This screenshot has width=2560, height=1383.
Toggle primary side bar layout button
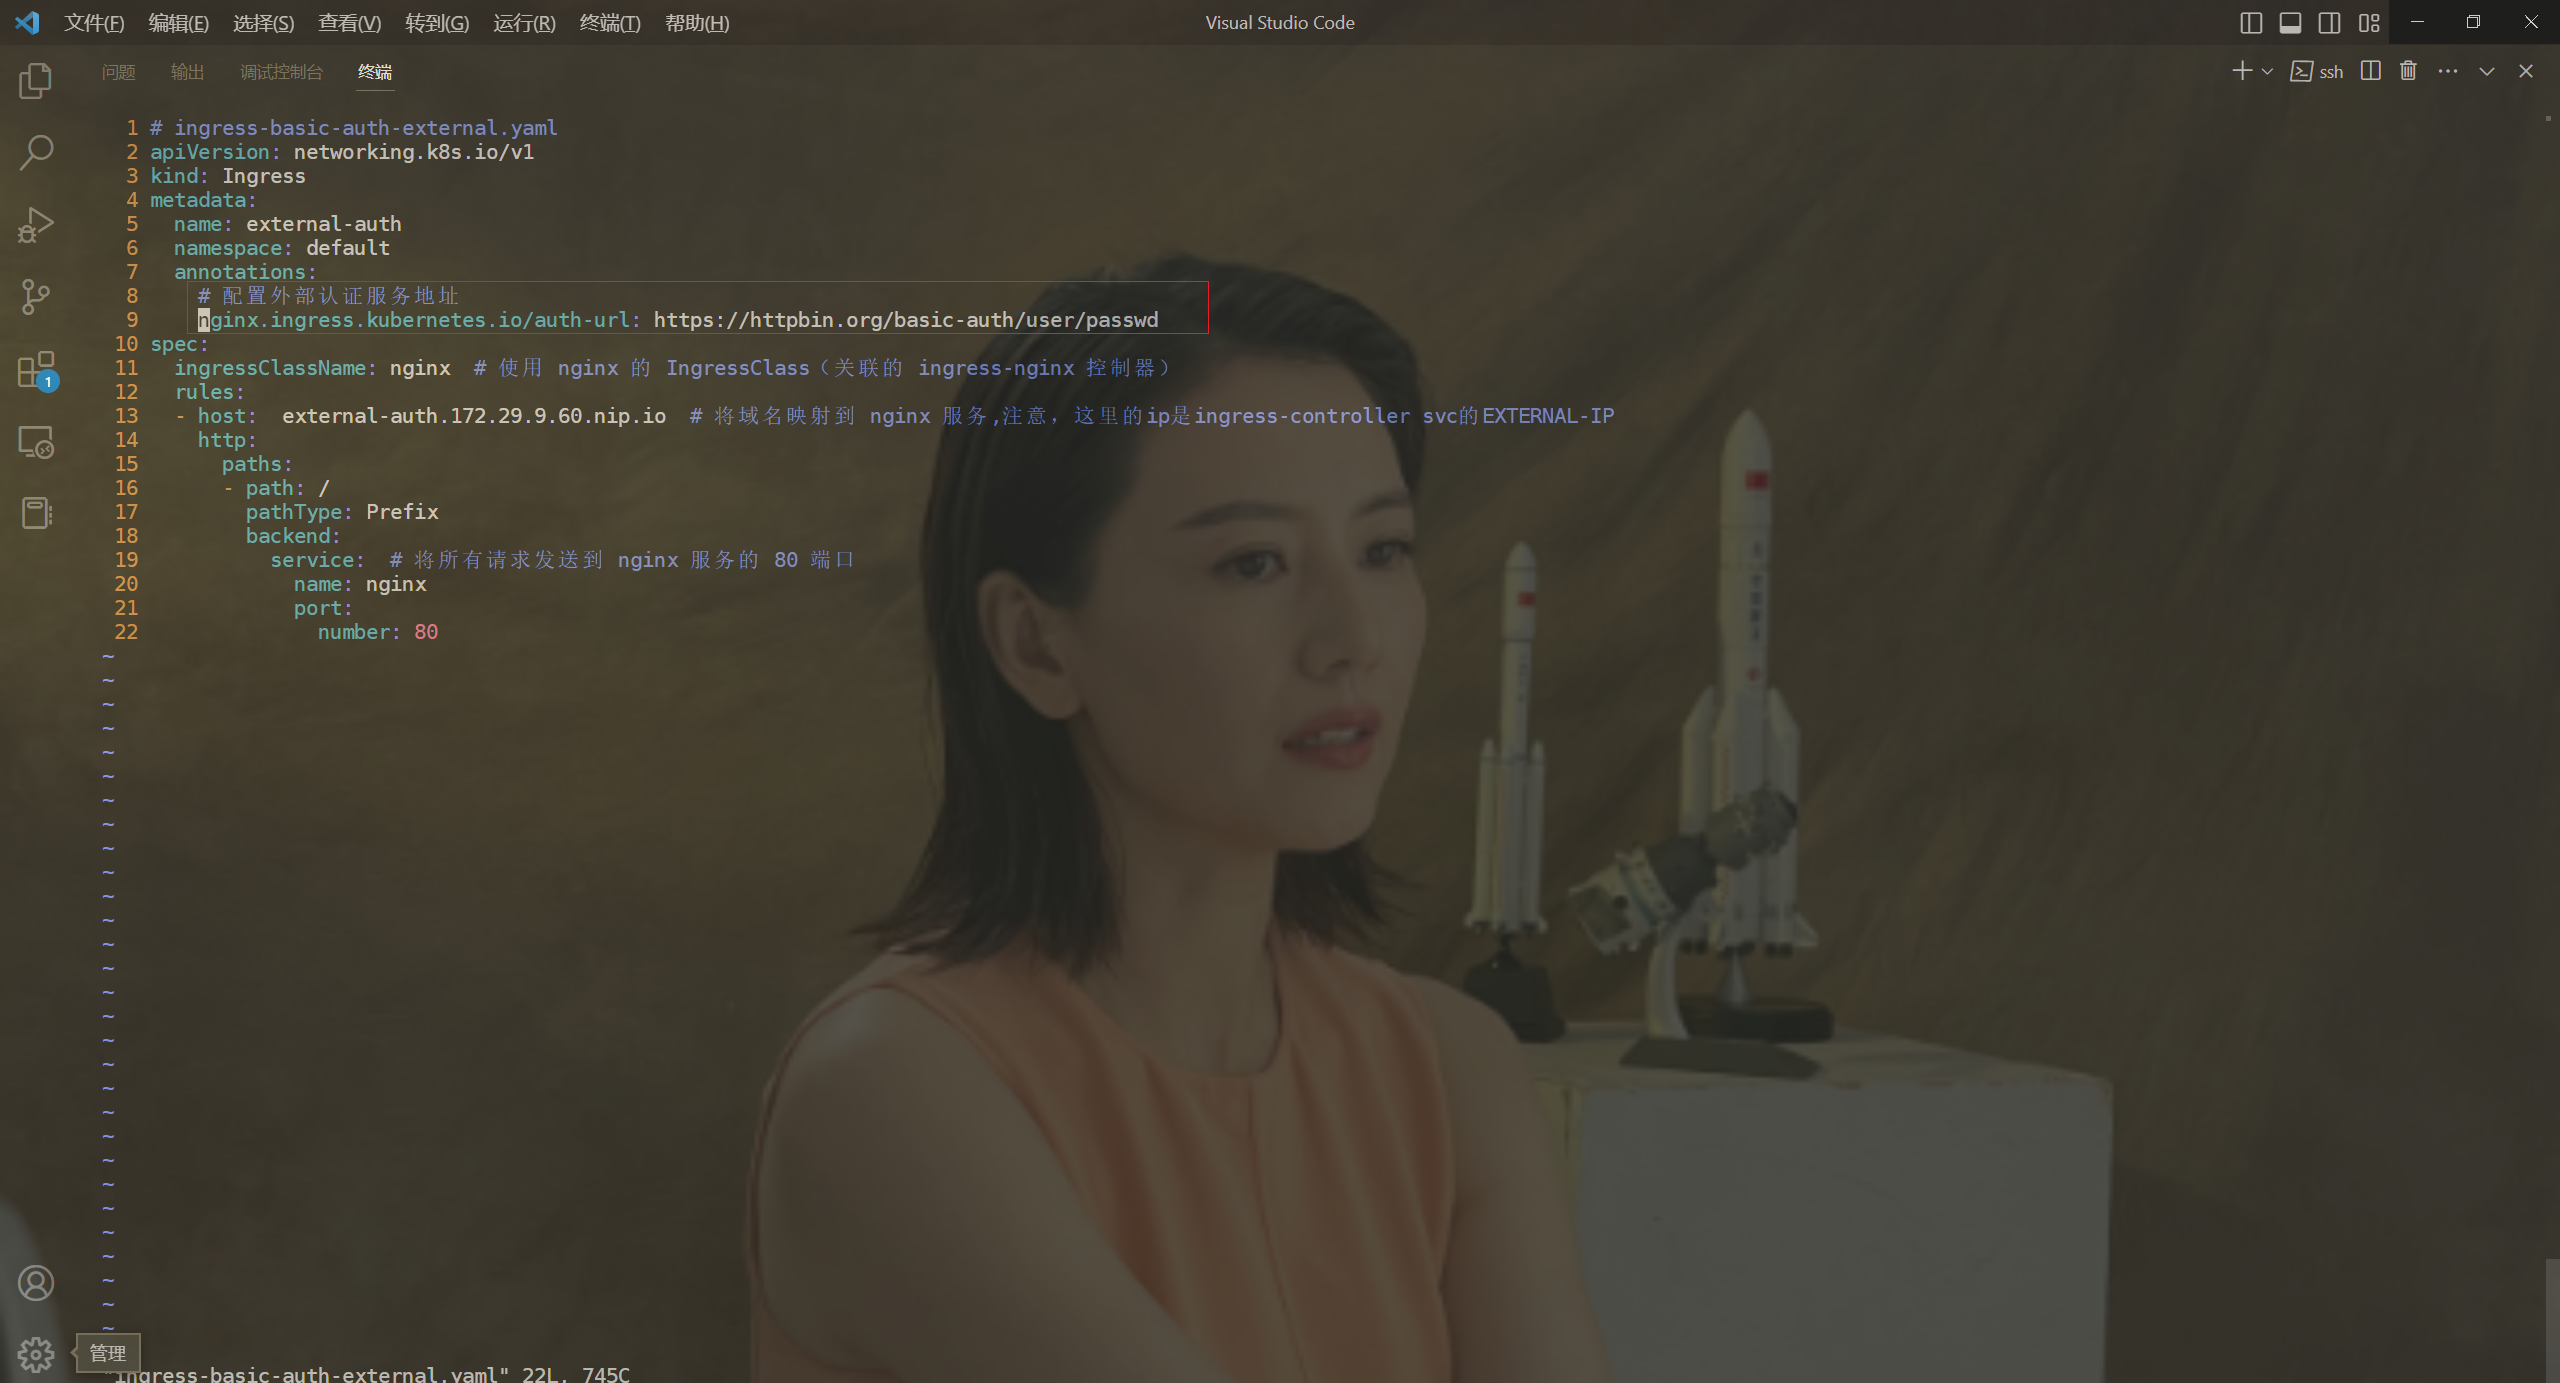(x=2251, y=23)
